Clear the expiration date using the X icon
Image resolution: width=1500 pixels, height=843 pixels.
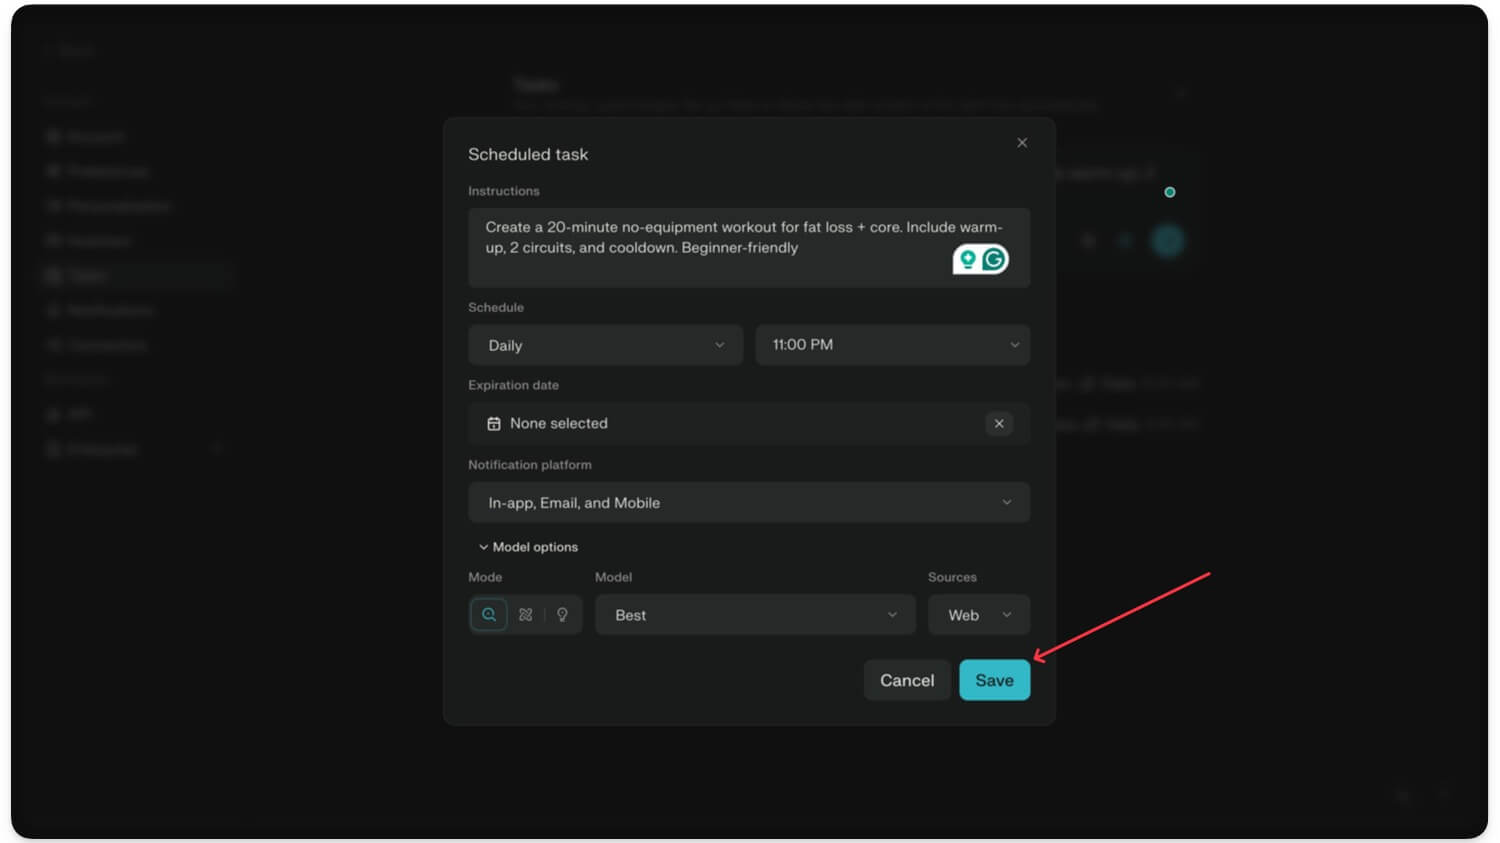click(998, 423)
